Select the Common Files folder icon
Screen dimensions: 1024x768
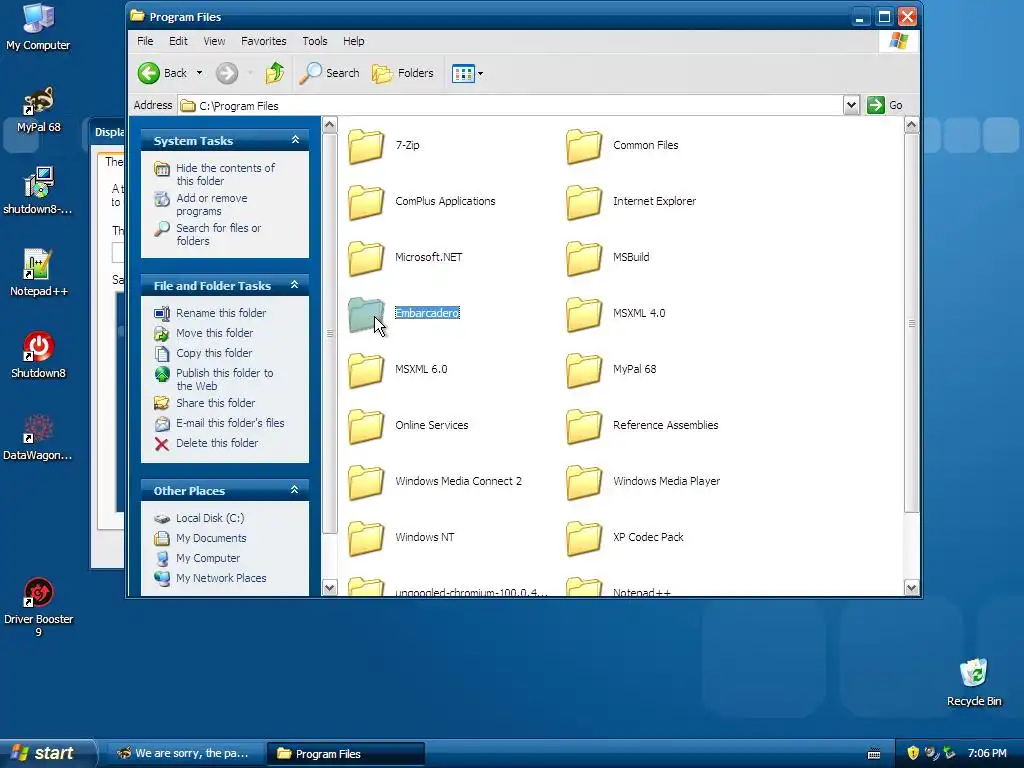pos(584,146)
